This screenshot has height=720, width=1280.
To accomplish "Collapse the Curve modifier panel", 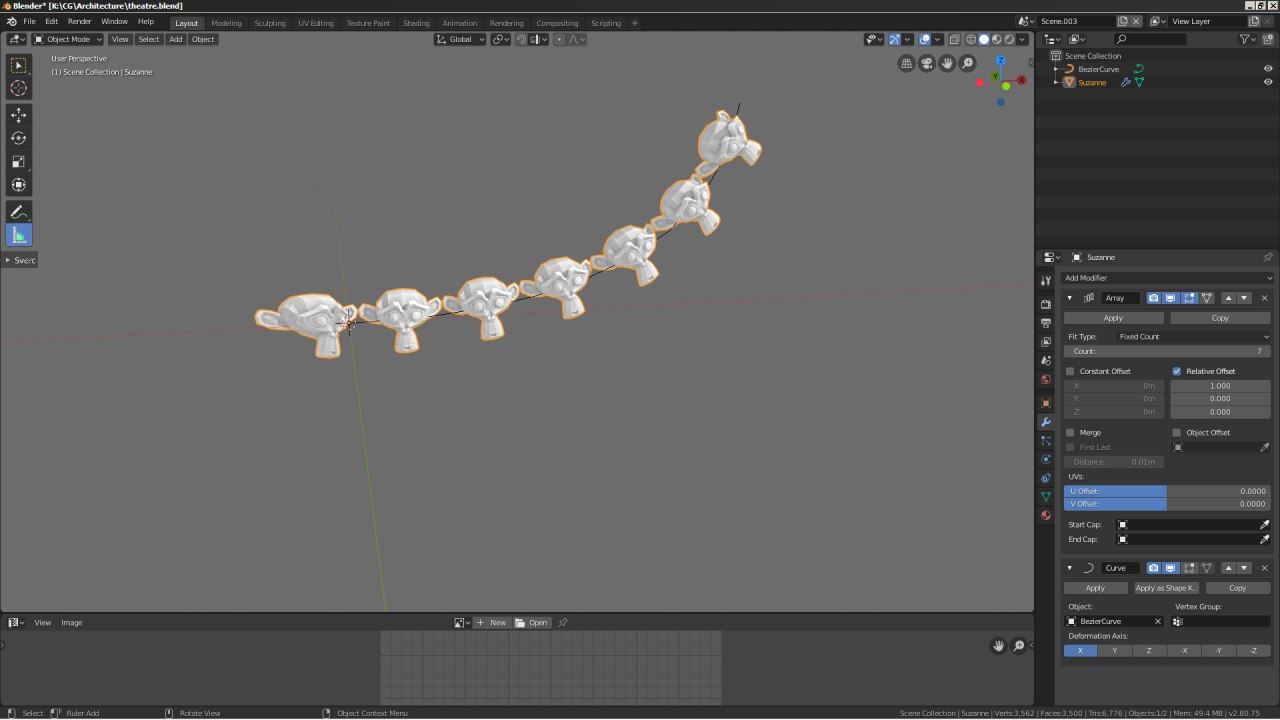I will pyautogui.click(x=1069, y=568).
